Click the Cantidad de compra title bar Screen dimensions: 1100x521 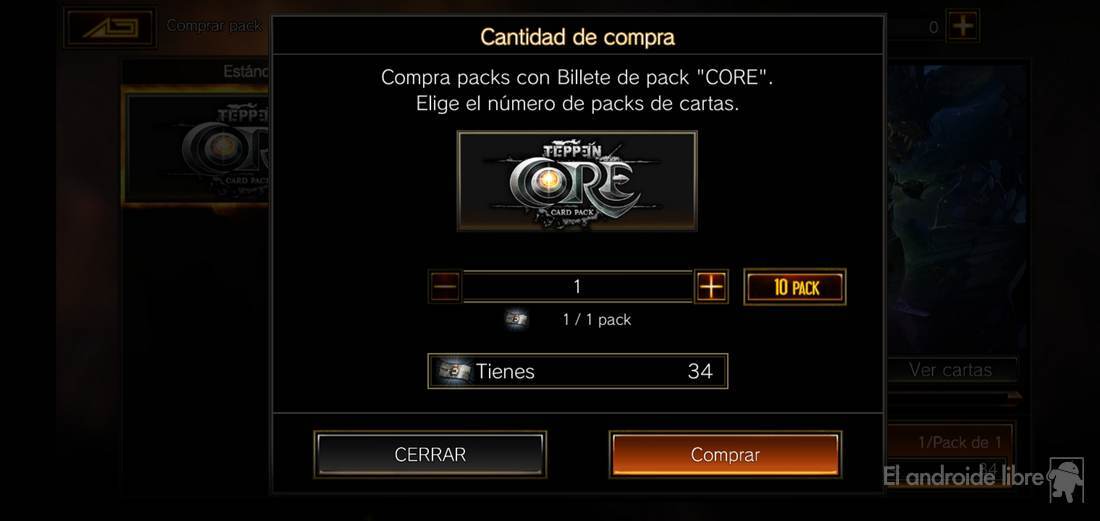577,36
